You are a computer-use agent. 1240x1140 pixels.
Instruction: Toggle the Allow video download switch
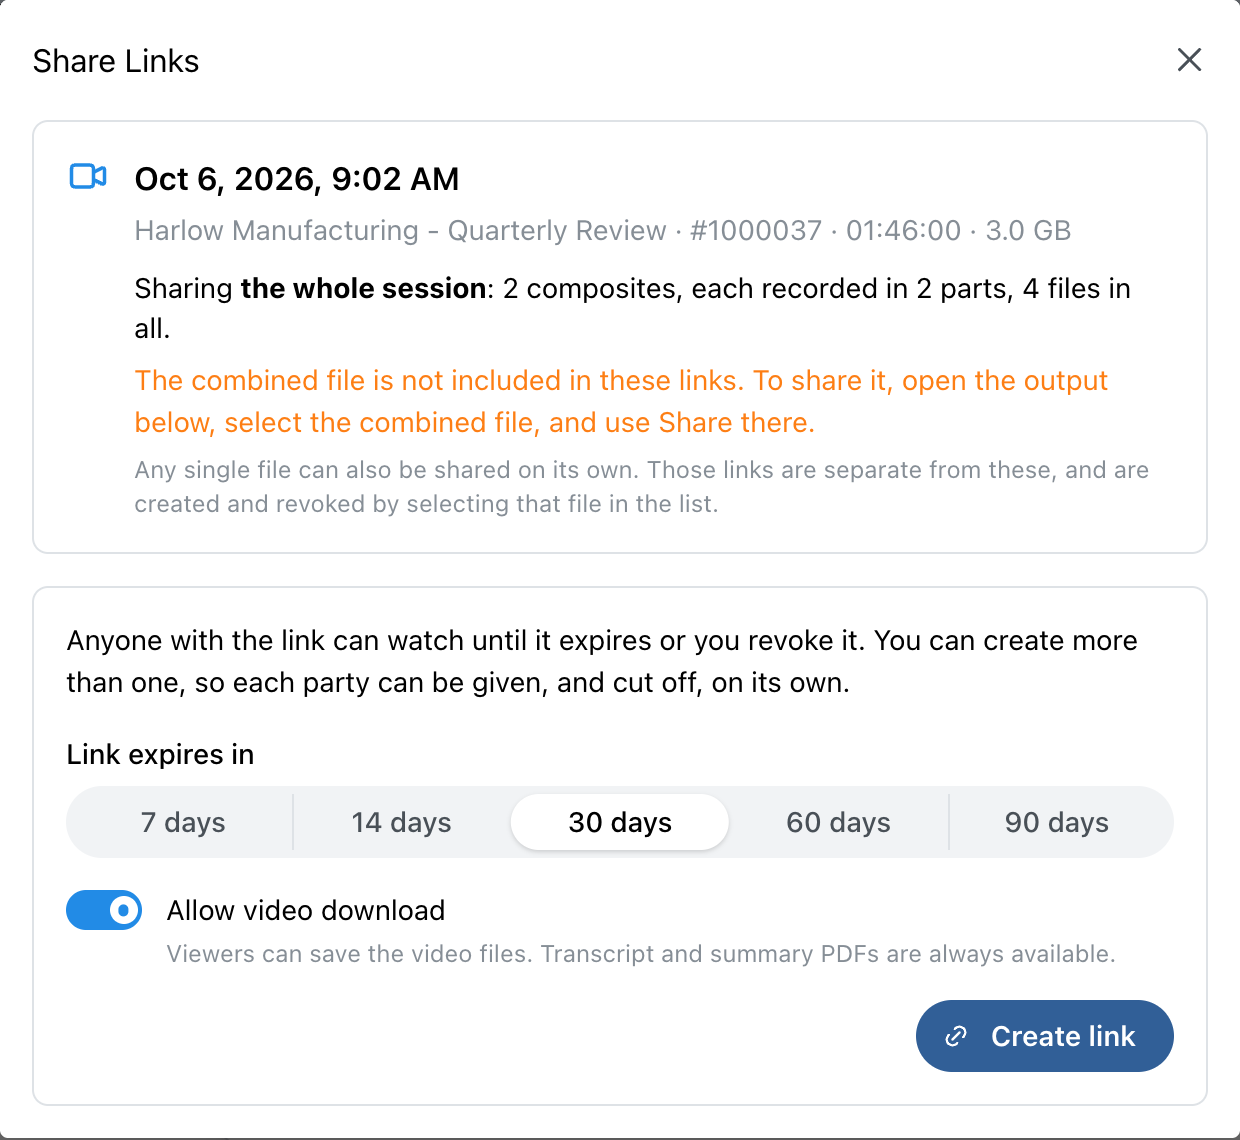click(x=104, y=910)
